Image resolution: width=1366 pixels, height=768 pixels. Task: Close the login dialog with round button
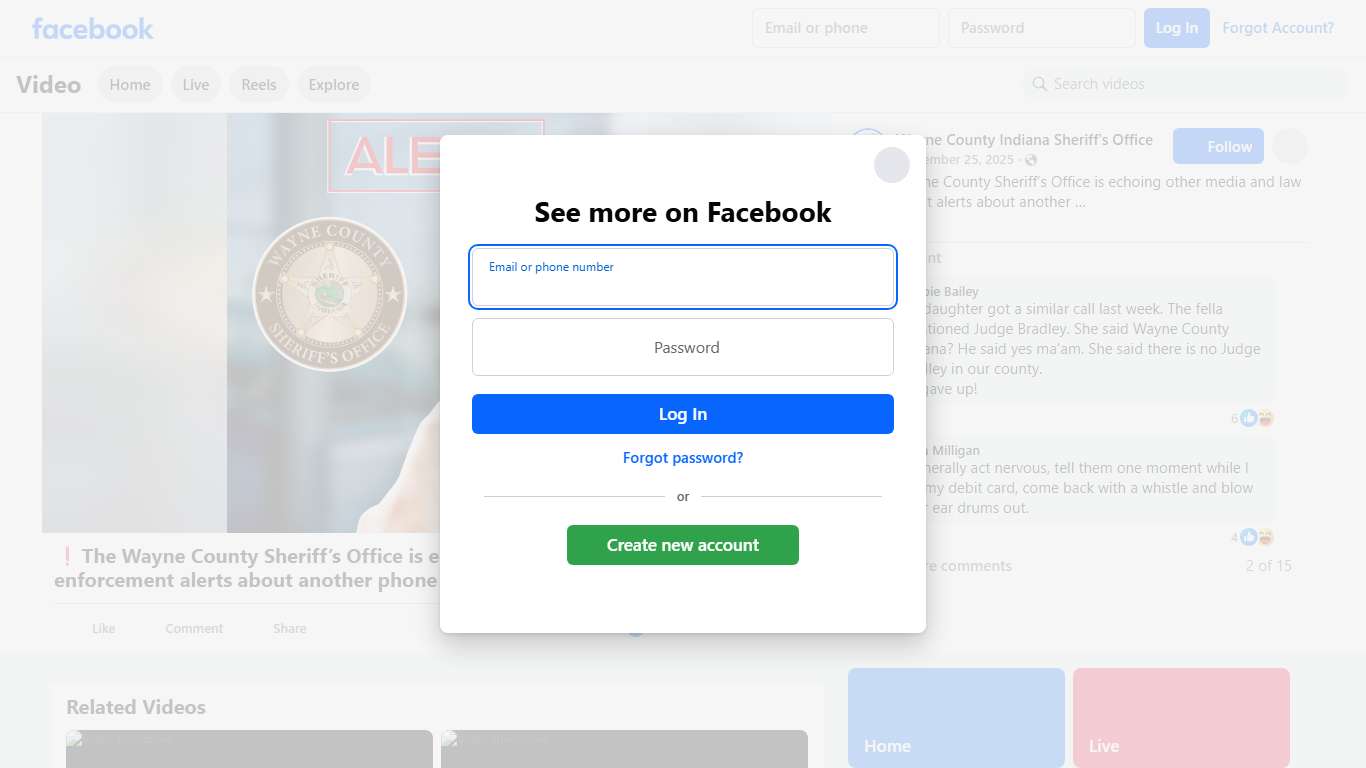pos(891,165)
